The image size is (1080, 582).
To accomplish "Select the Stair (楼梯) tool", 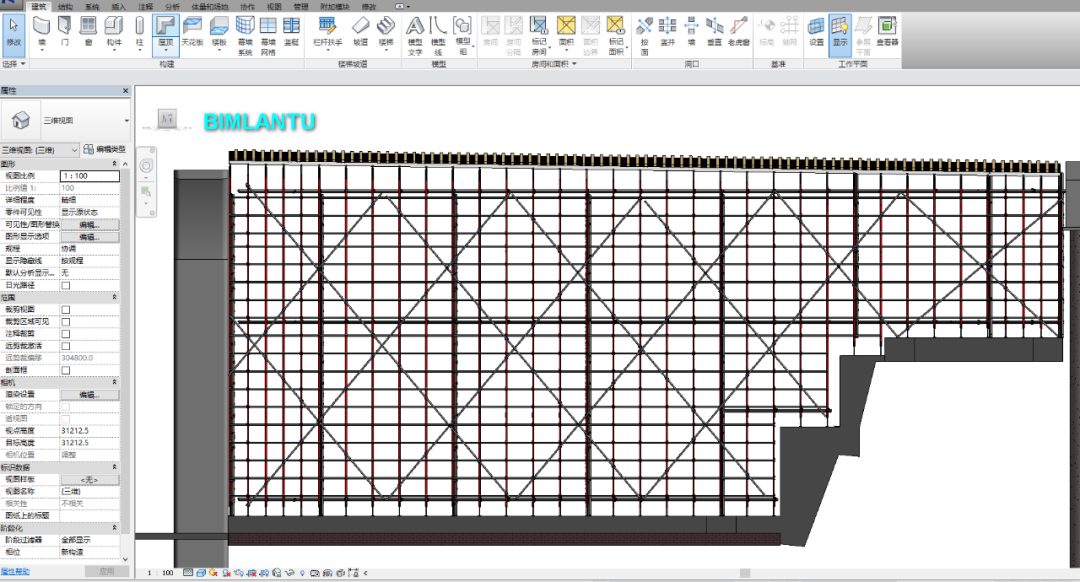I will pyautogui.click(x=386, y=32).
